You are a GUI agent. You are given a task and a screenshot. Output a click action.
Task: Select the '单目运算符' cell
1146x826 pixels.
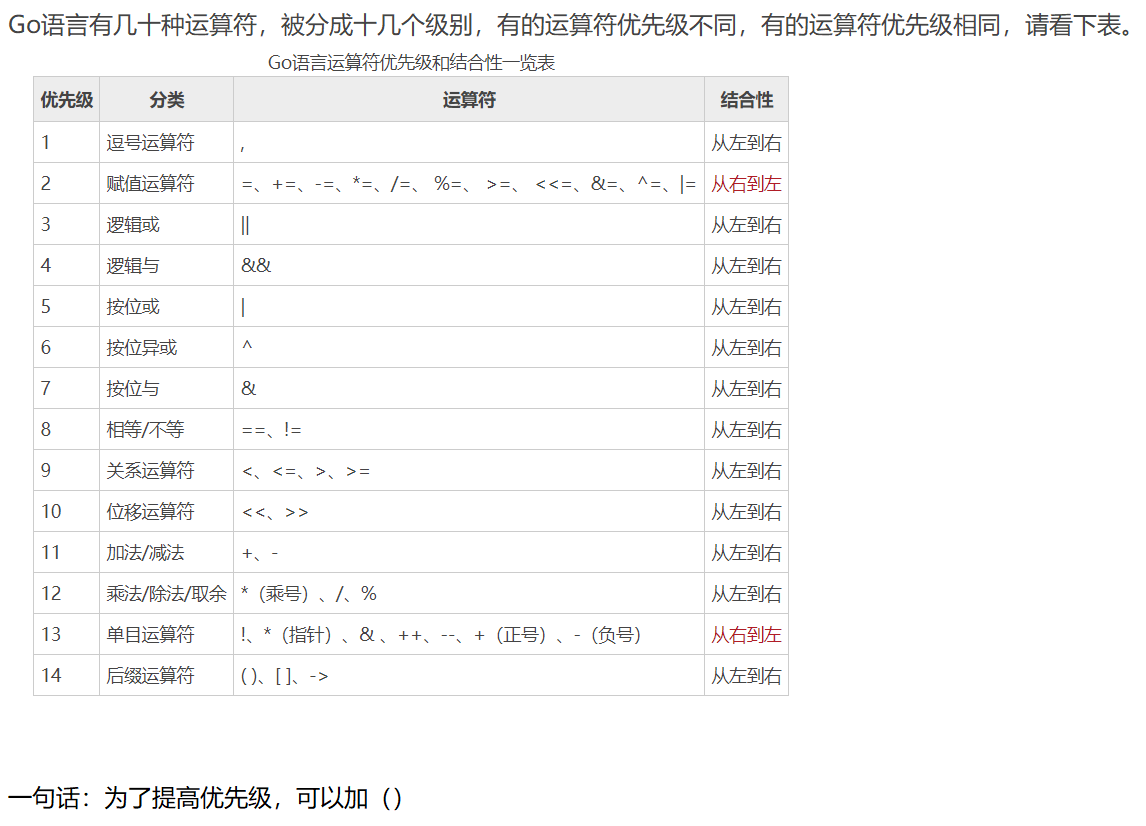pos(167,634)
